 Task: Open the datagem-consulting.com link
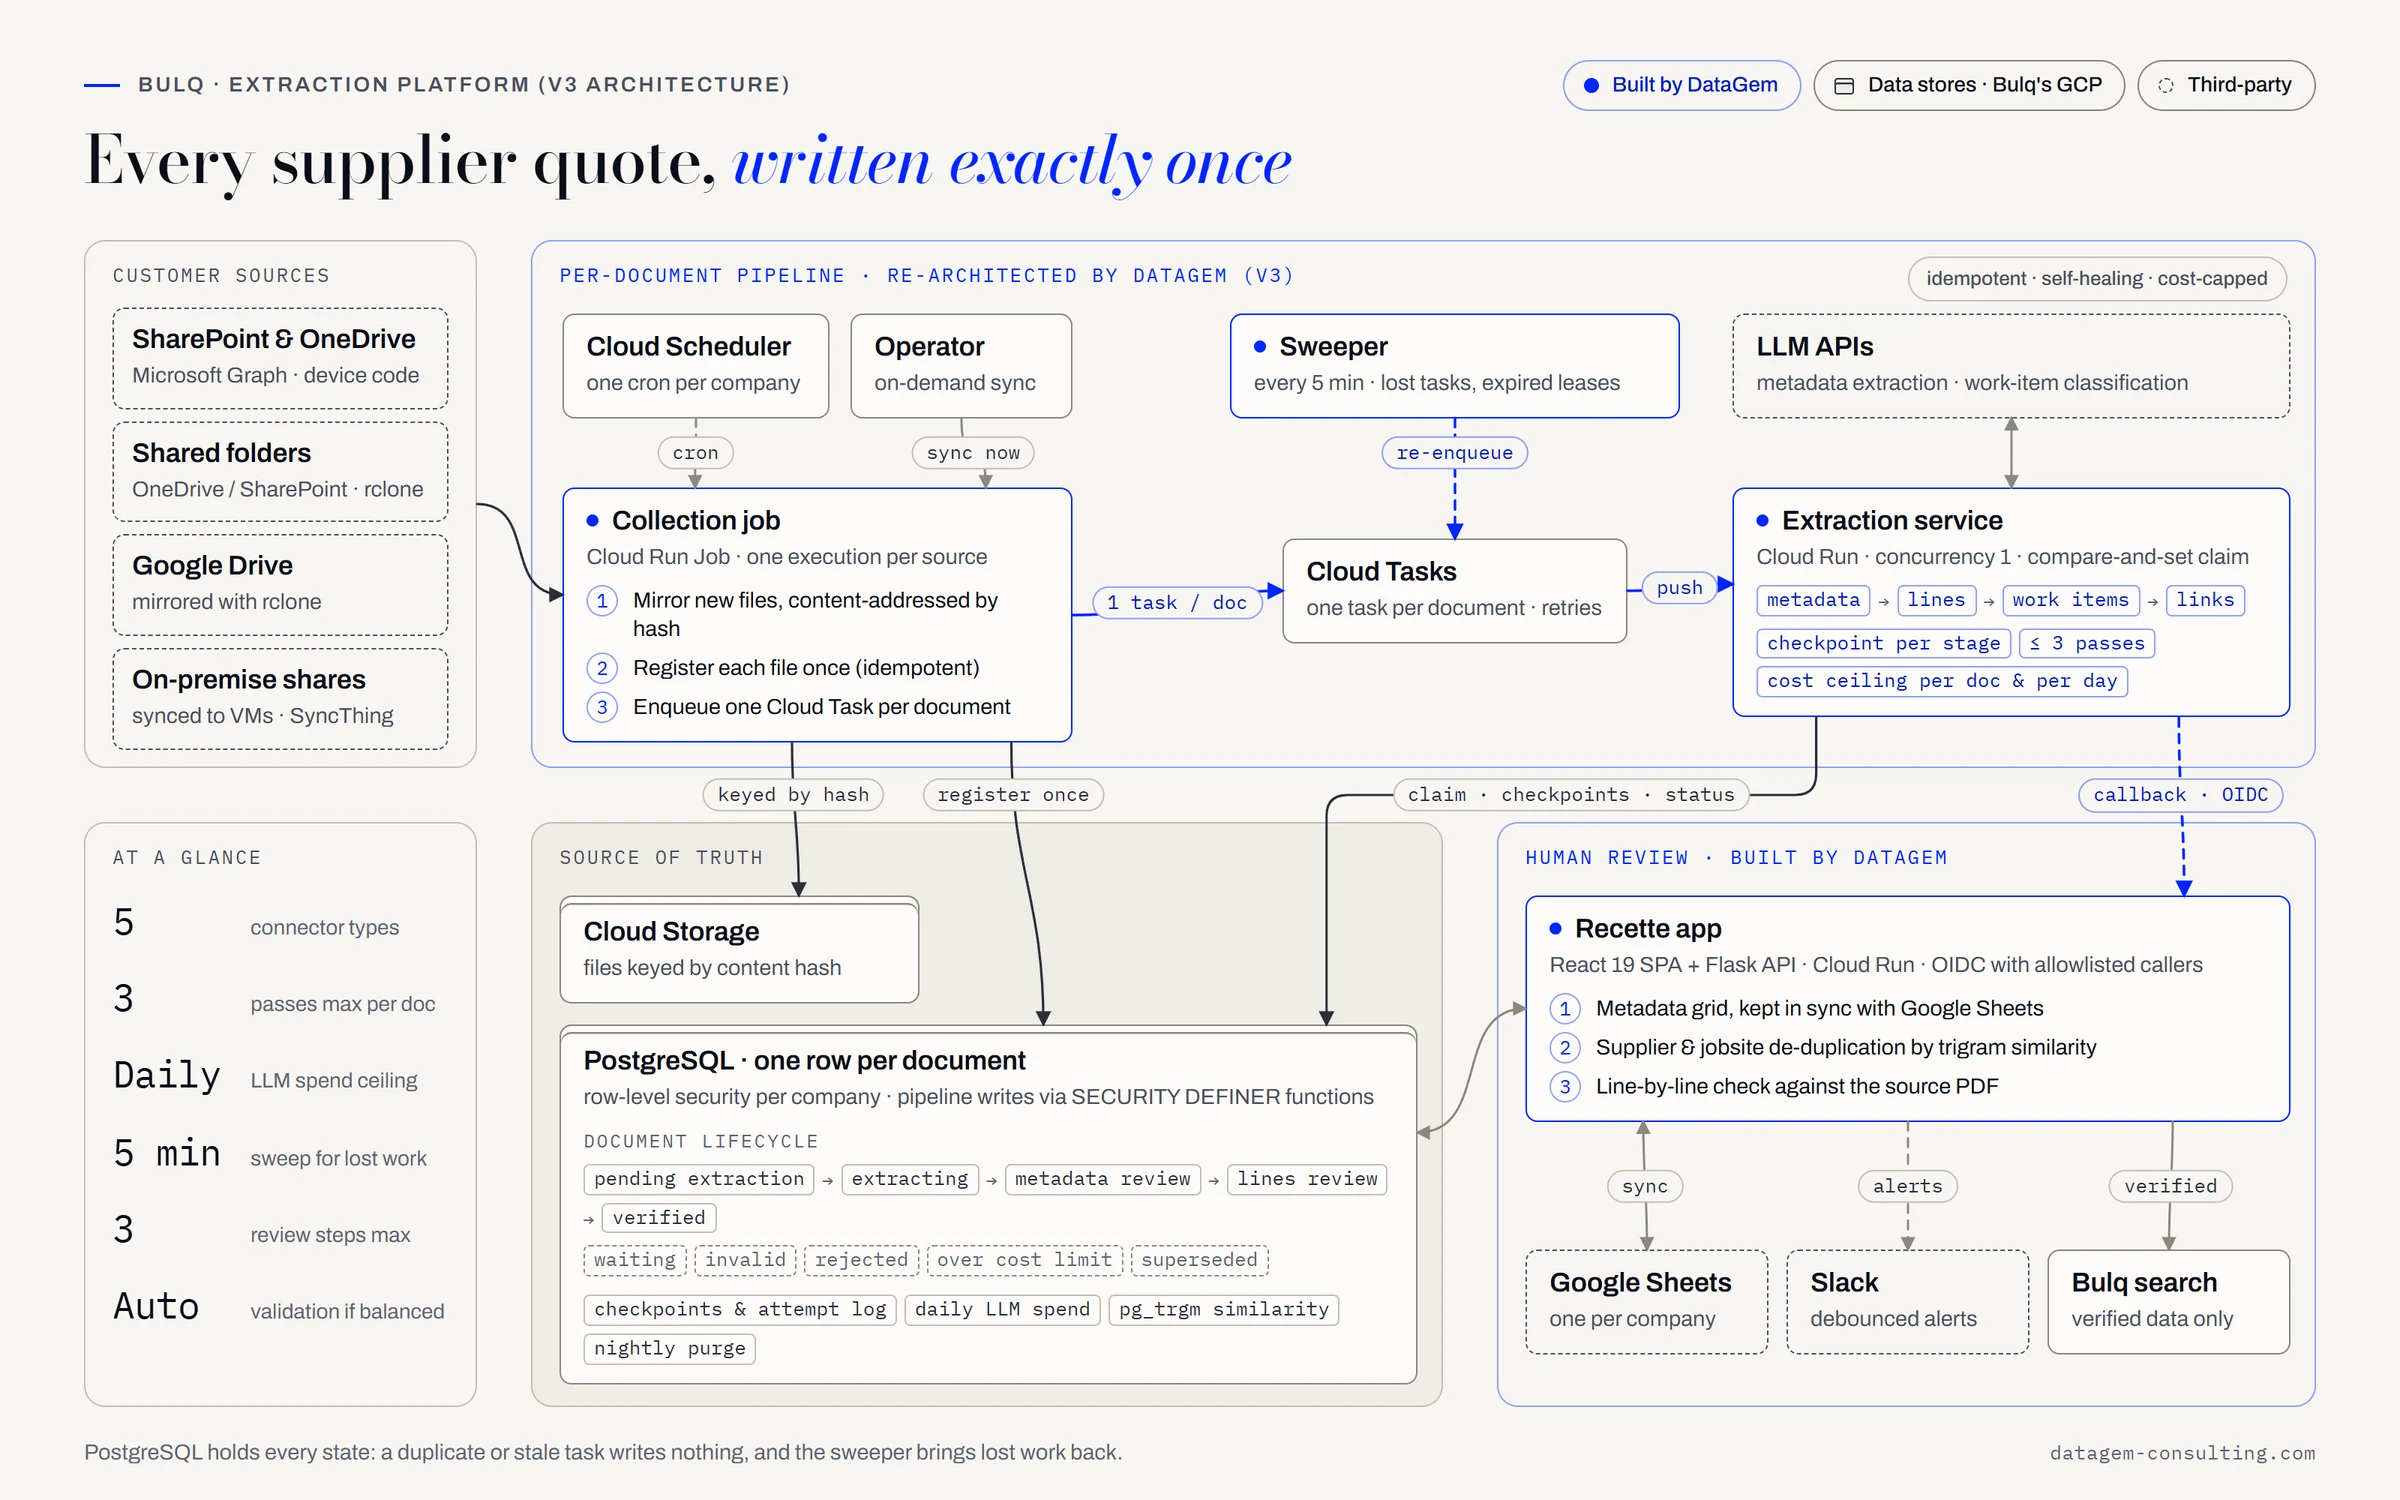tap(2182, 1453)
